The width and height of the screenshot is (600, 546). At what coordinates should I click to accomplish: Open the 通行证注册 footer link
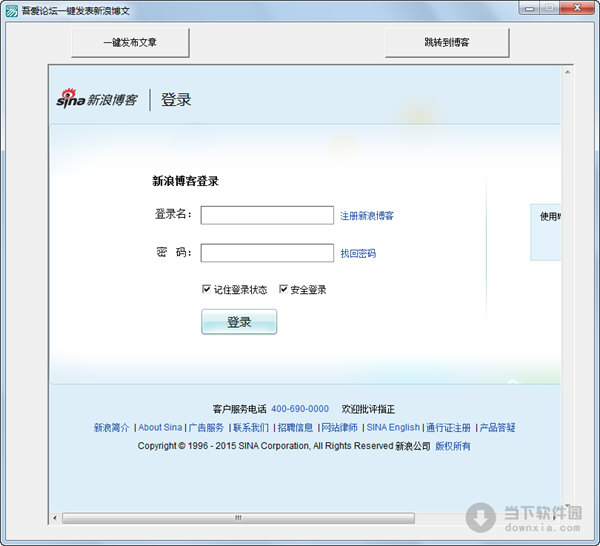coord(448,427)
